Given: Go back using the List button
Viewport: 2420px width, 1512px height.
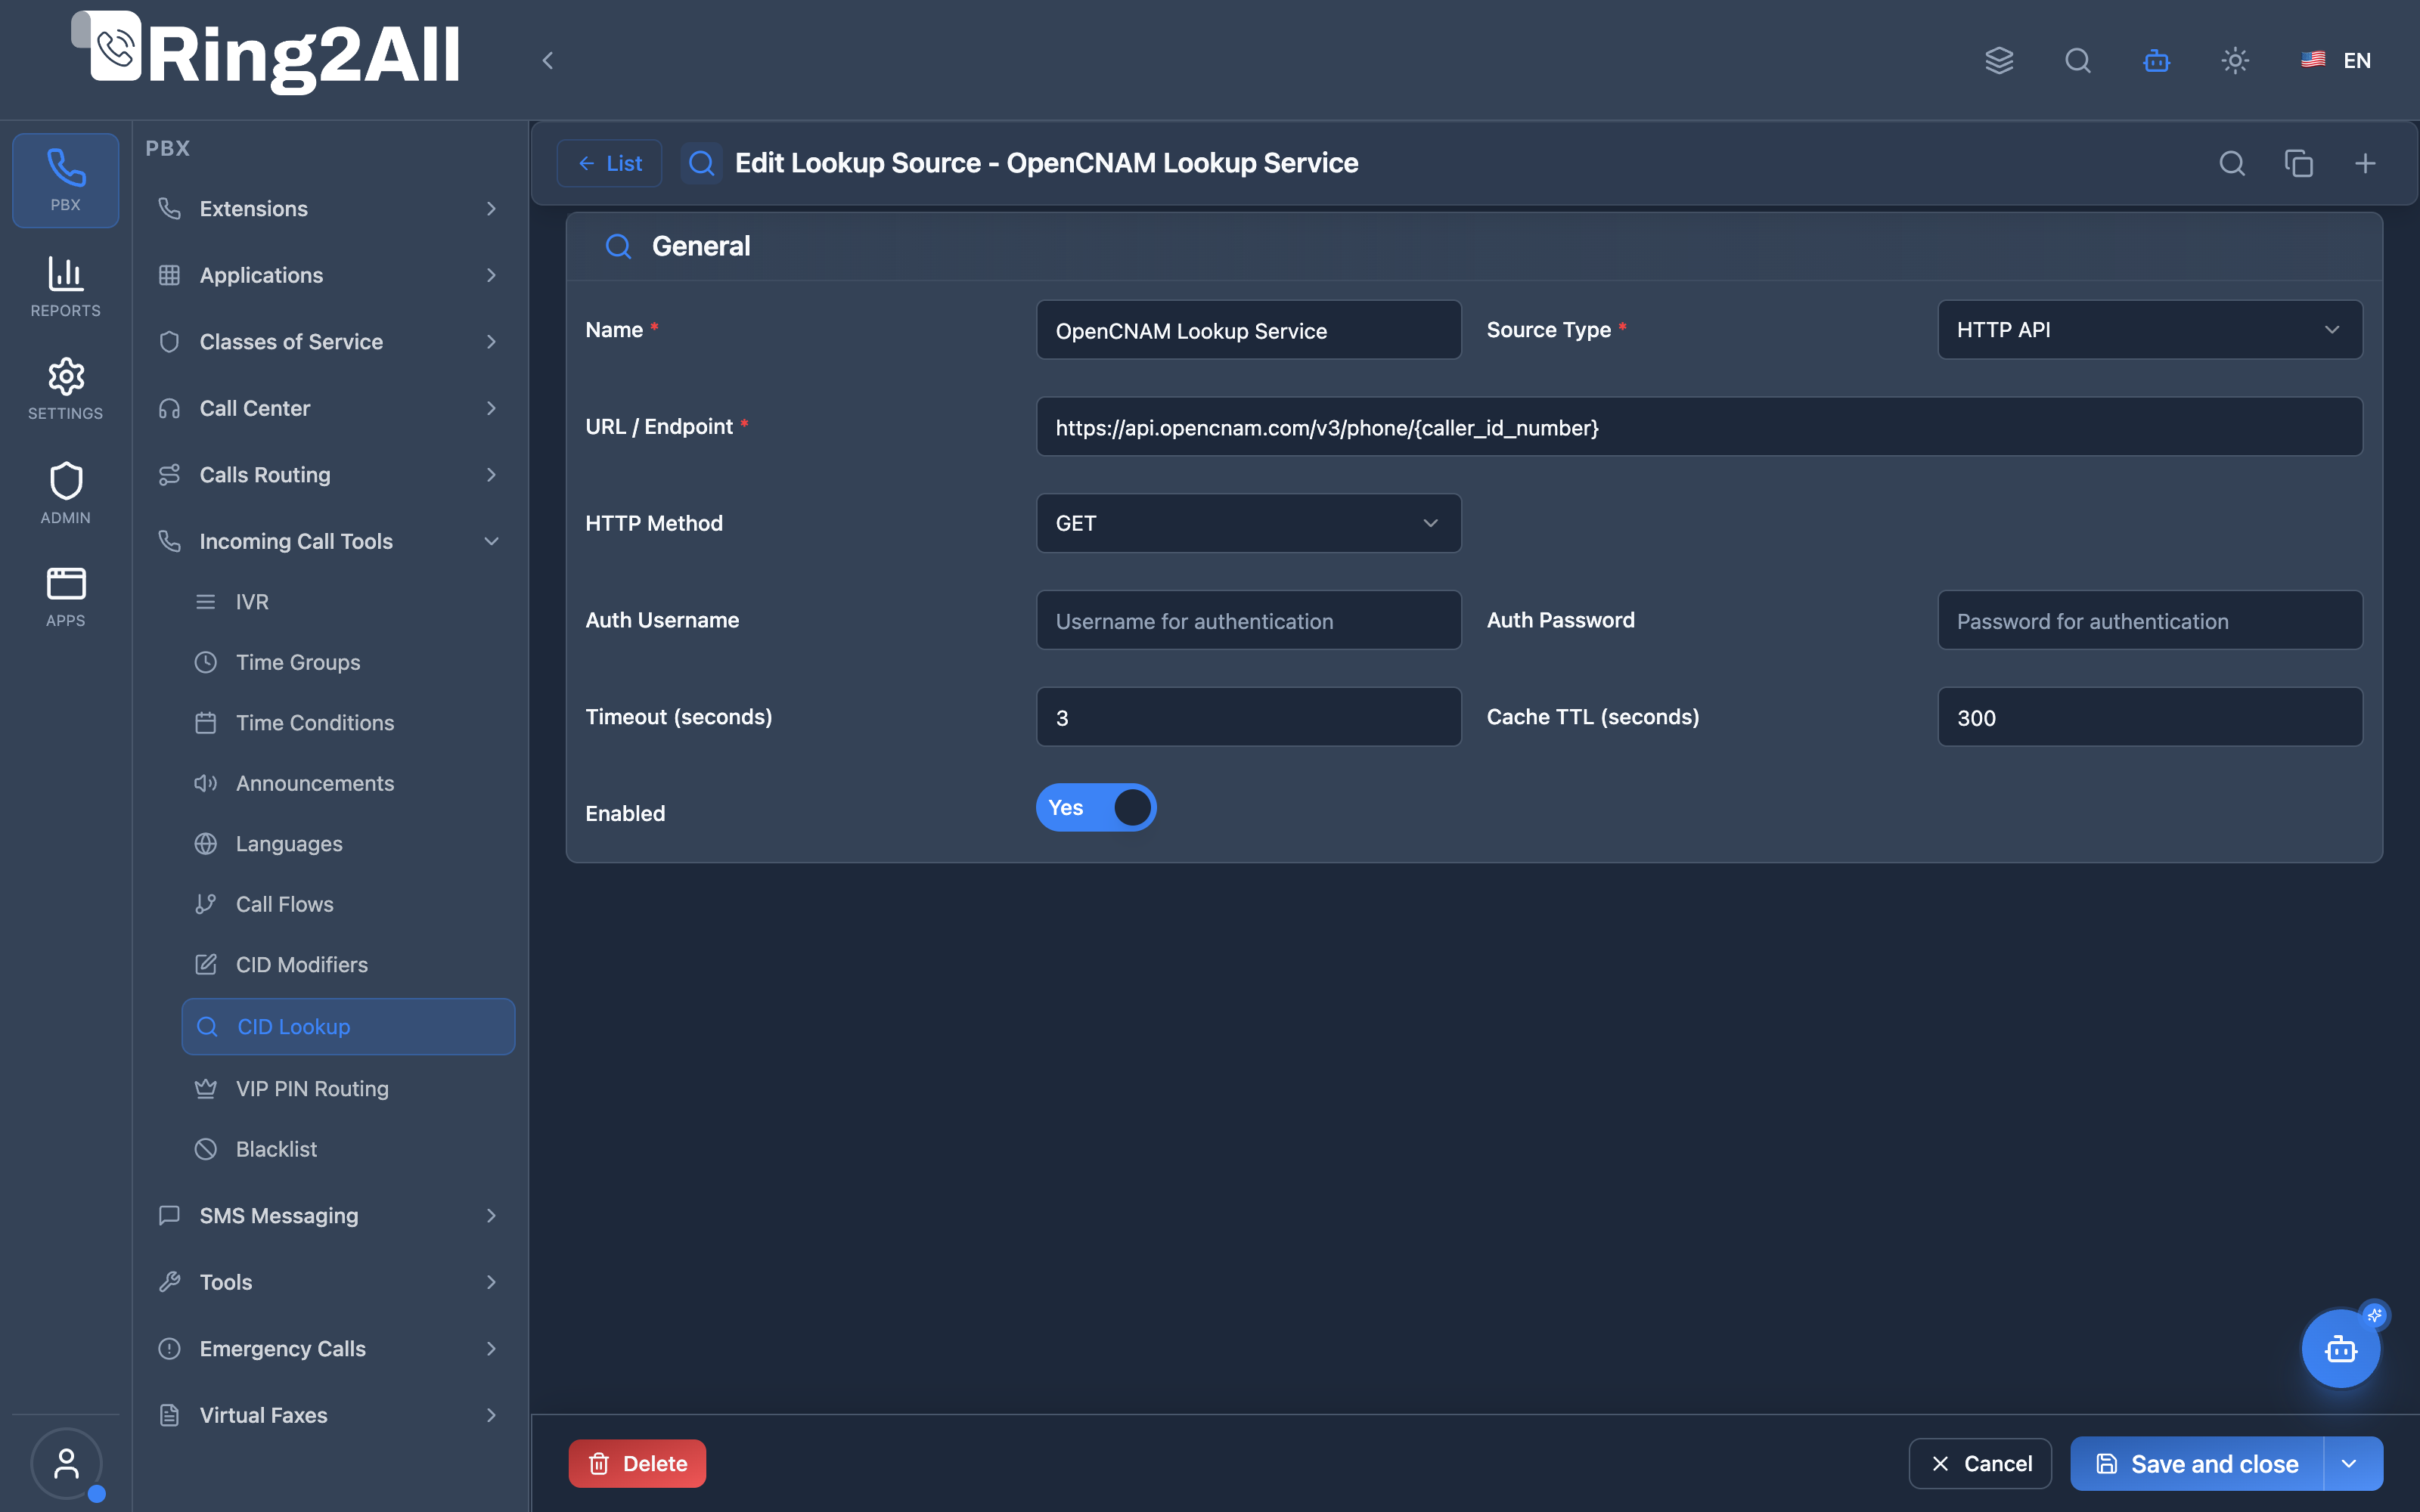Looking at the screenshot, I should click(609, 163).
